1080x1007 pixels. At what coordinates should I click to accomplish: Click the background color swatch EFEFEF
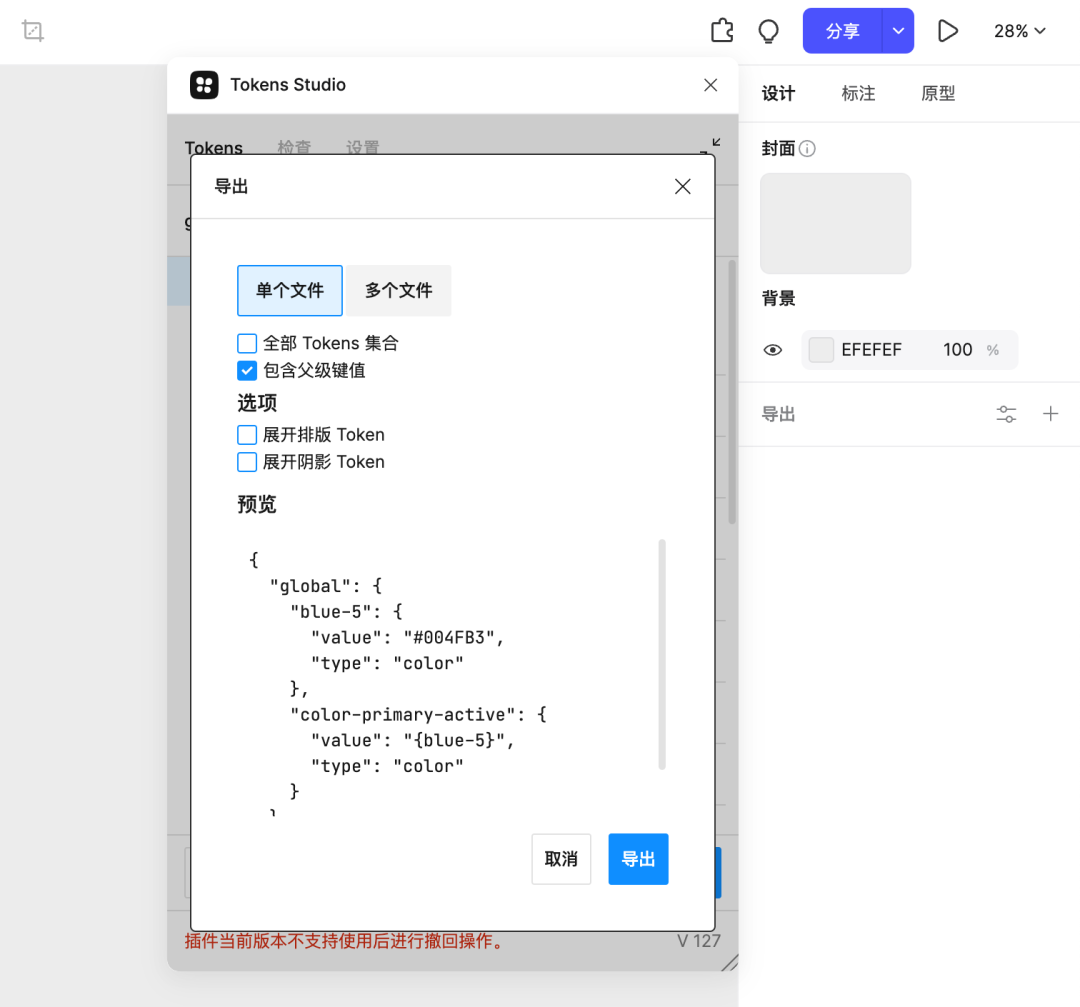(x=821, y=350)
